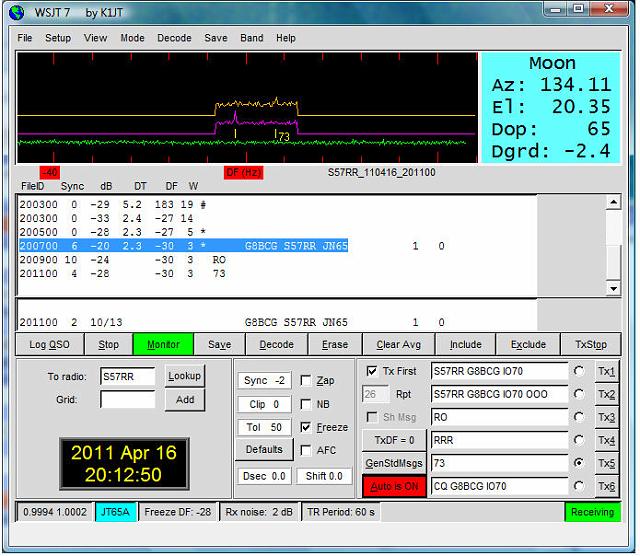Click the Stop button
The width and height of the screenshot is (640, 556).
(x=109, y=345)
